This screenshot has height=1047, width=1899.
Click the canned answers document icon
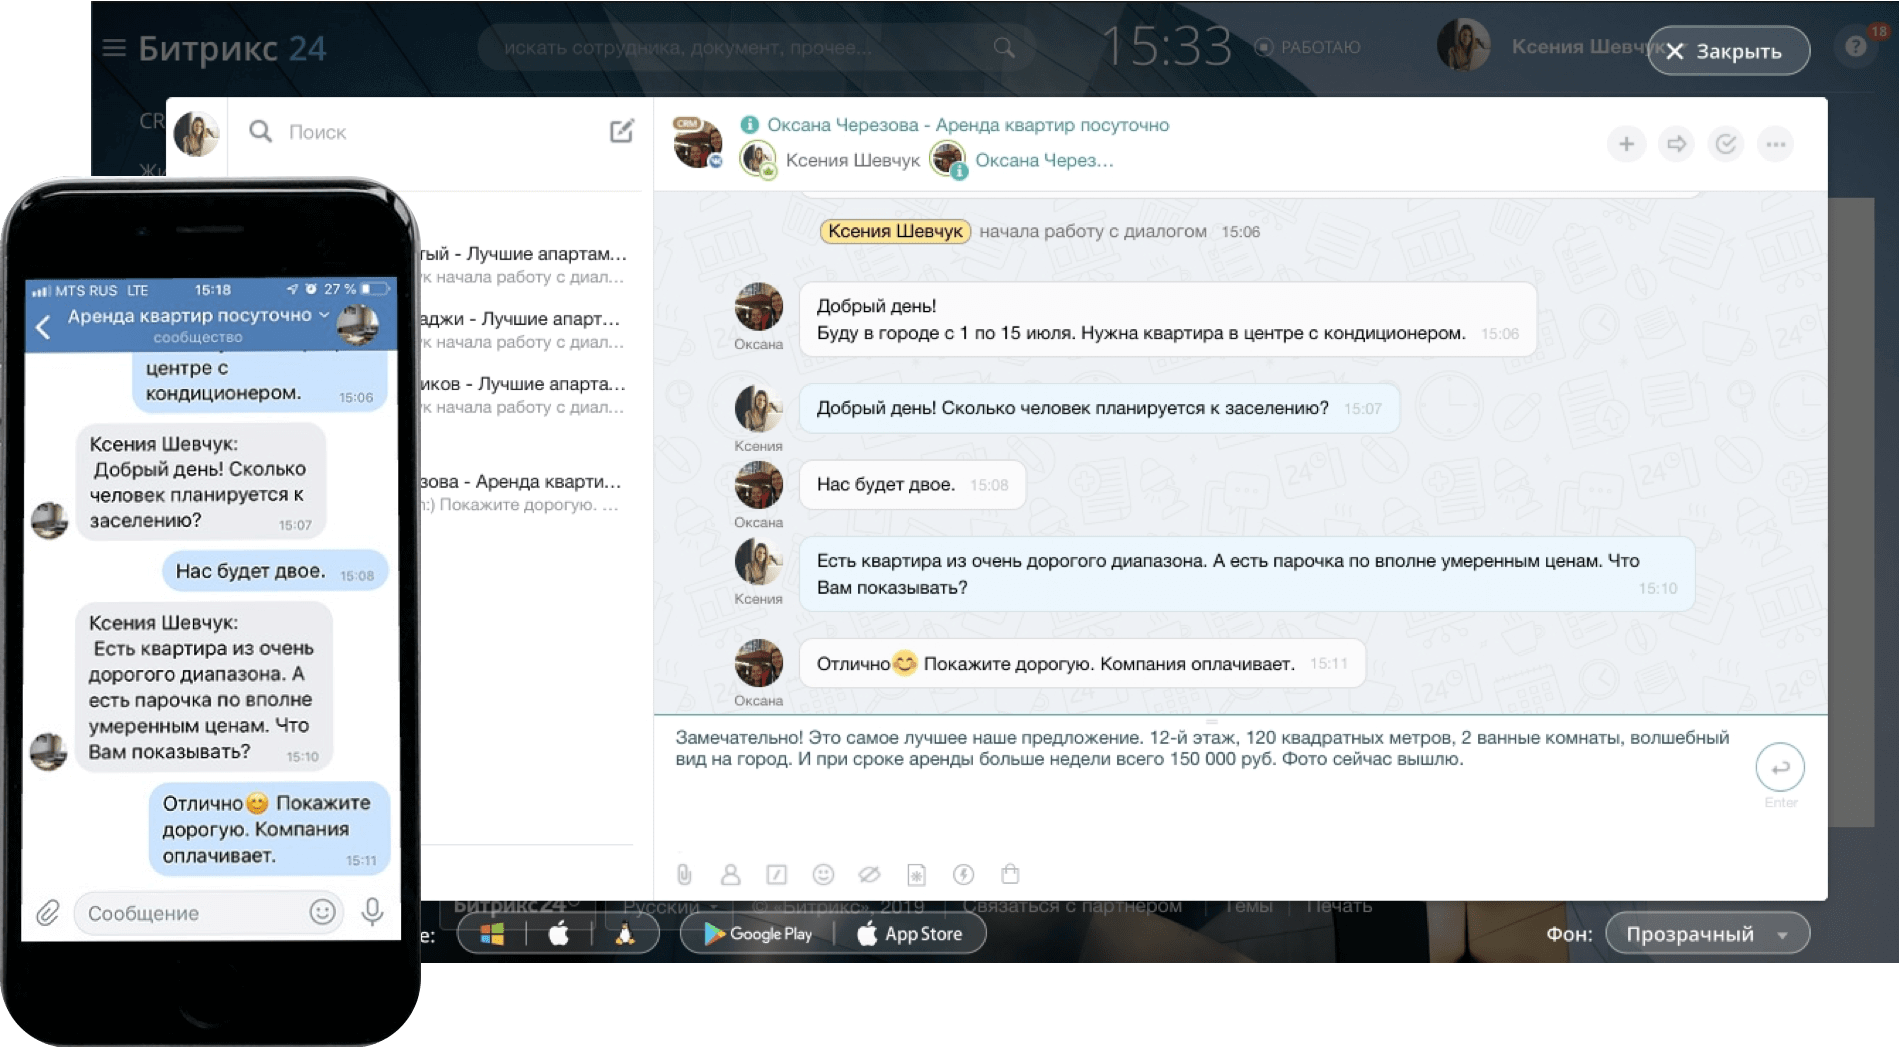916,875
